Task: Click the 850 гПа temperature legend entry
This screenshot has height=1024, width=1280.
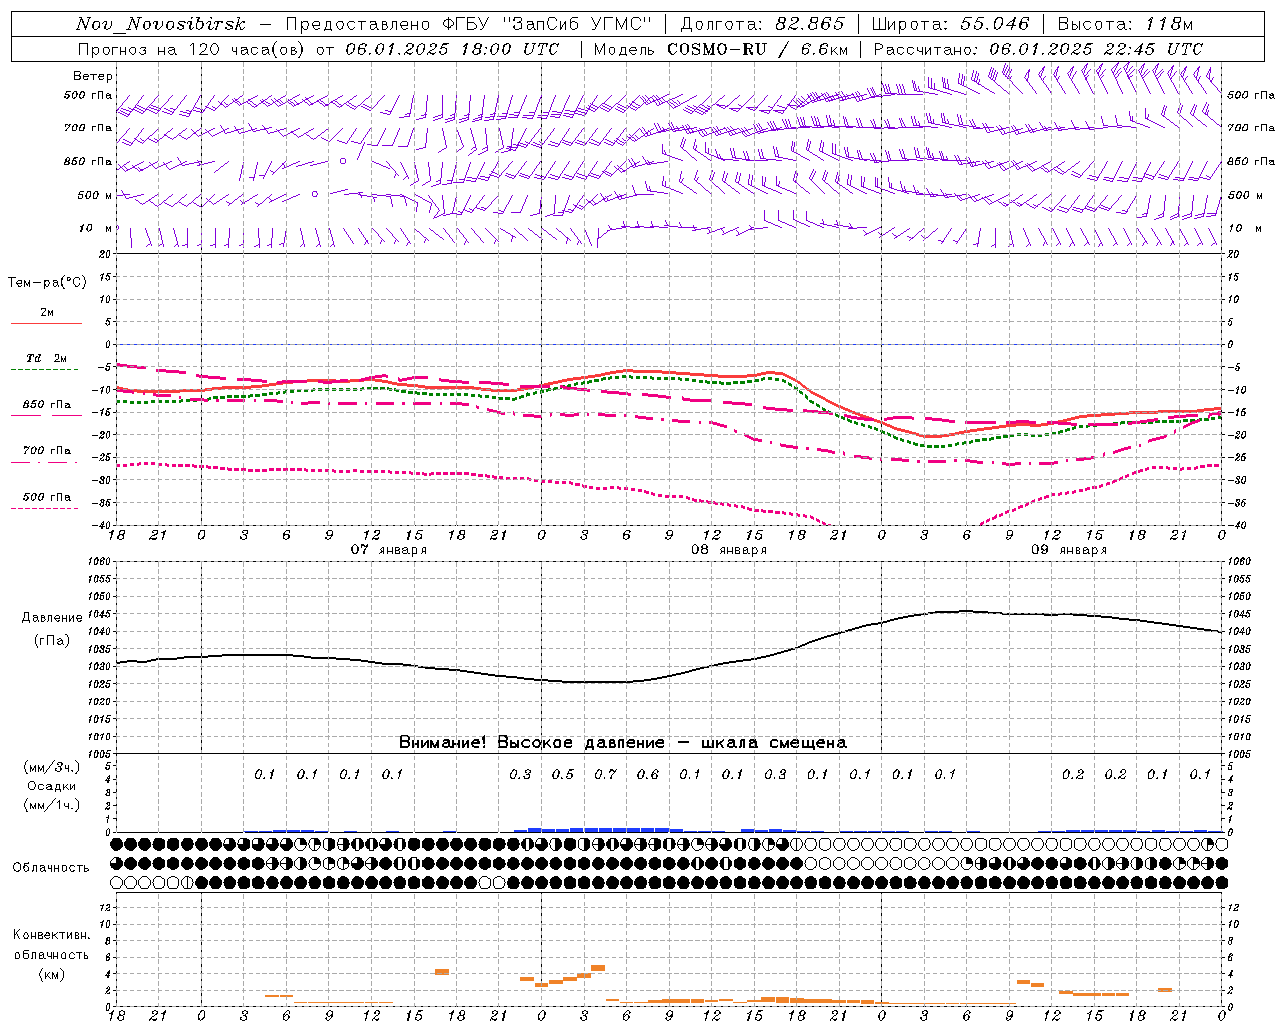Action: click(47, 405)
